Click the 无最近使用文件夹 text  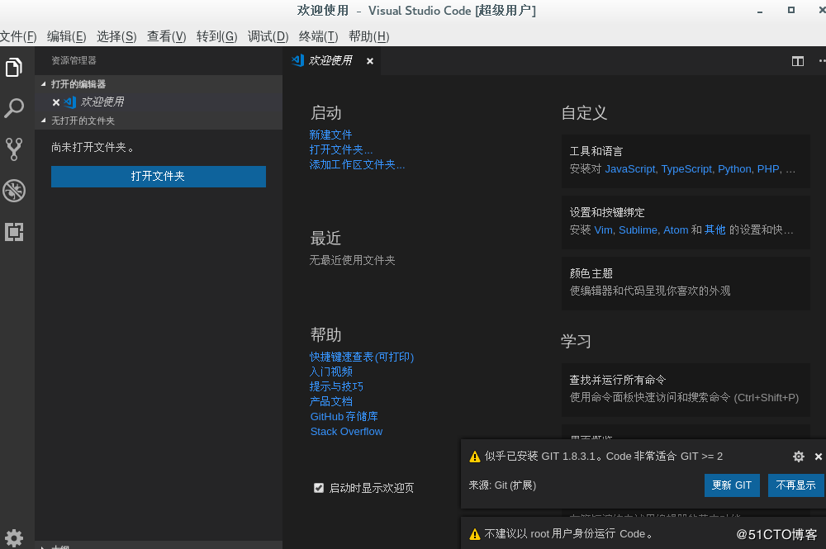tap(352, 260)
